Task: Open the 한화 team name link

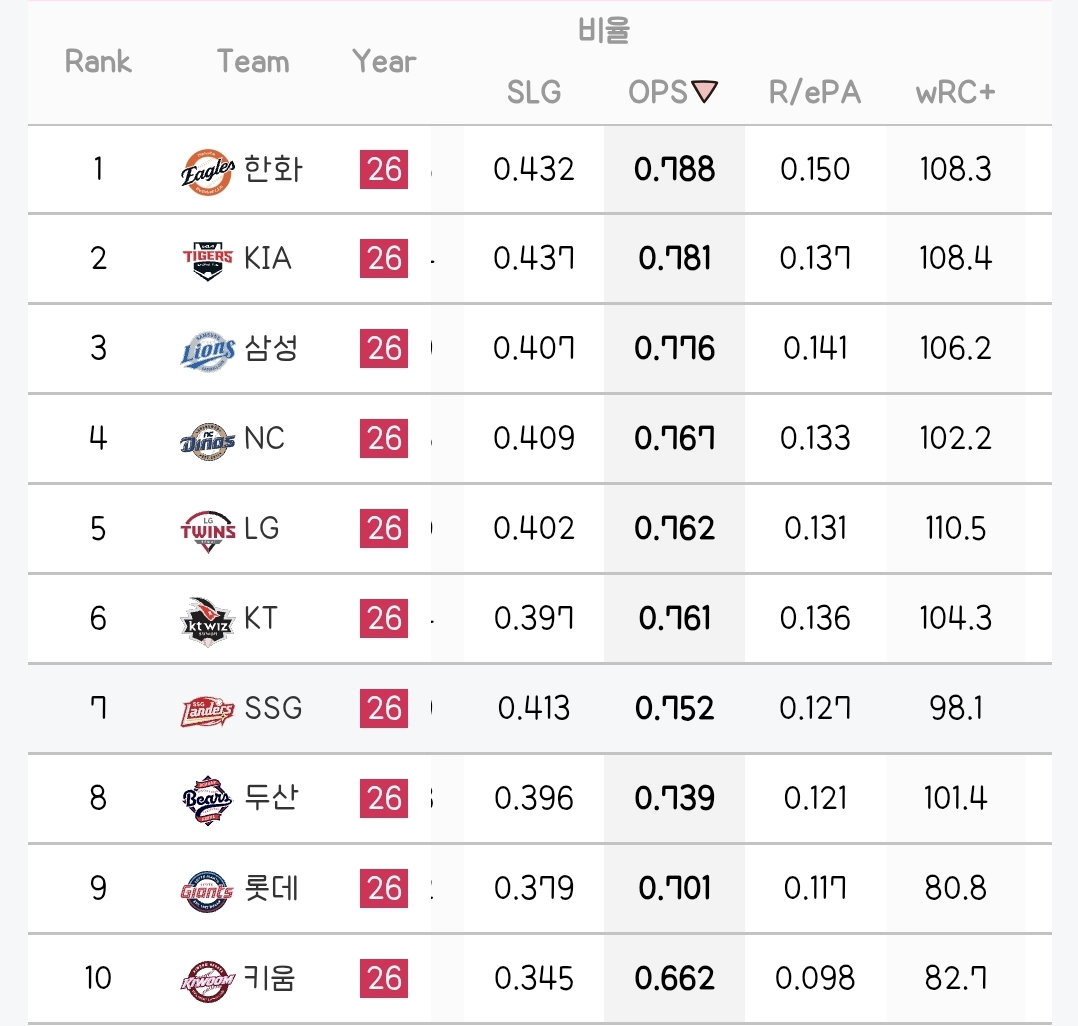Action: 273,169
